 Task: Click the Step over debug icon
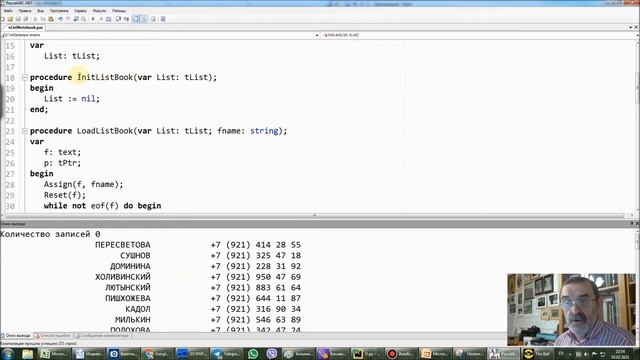pyautogui.click(x=118, y=19)
